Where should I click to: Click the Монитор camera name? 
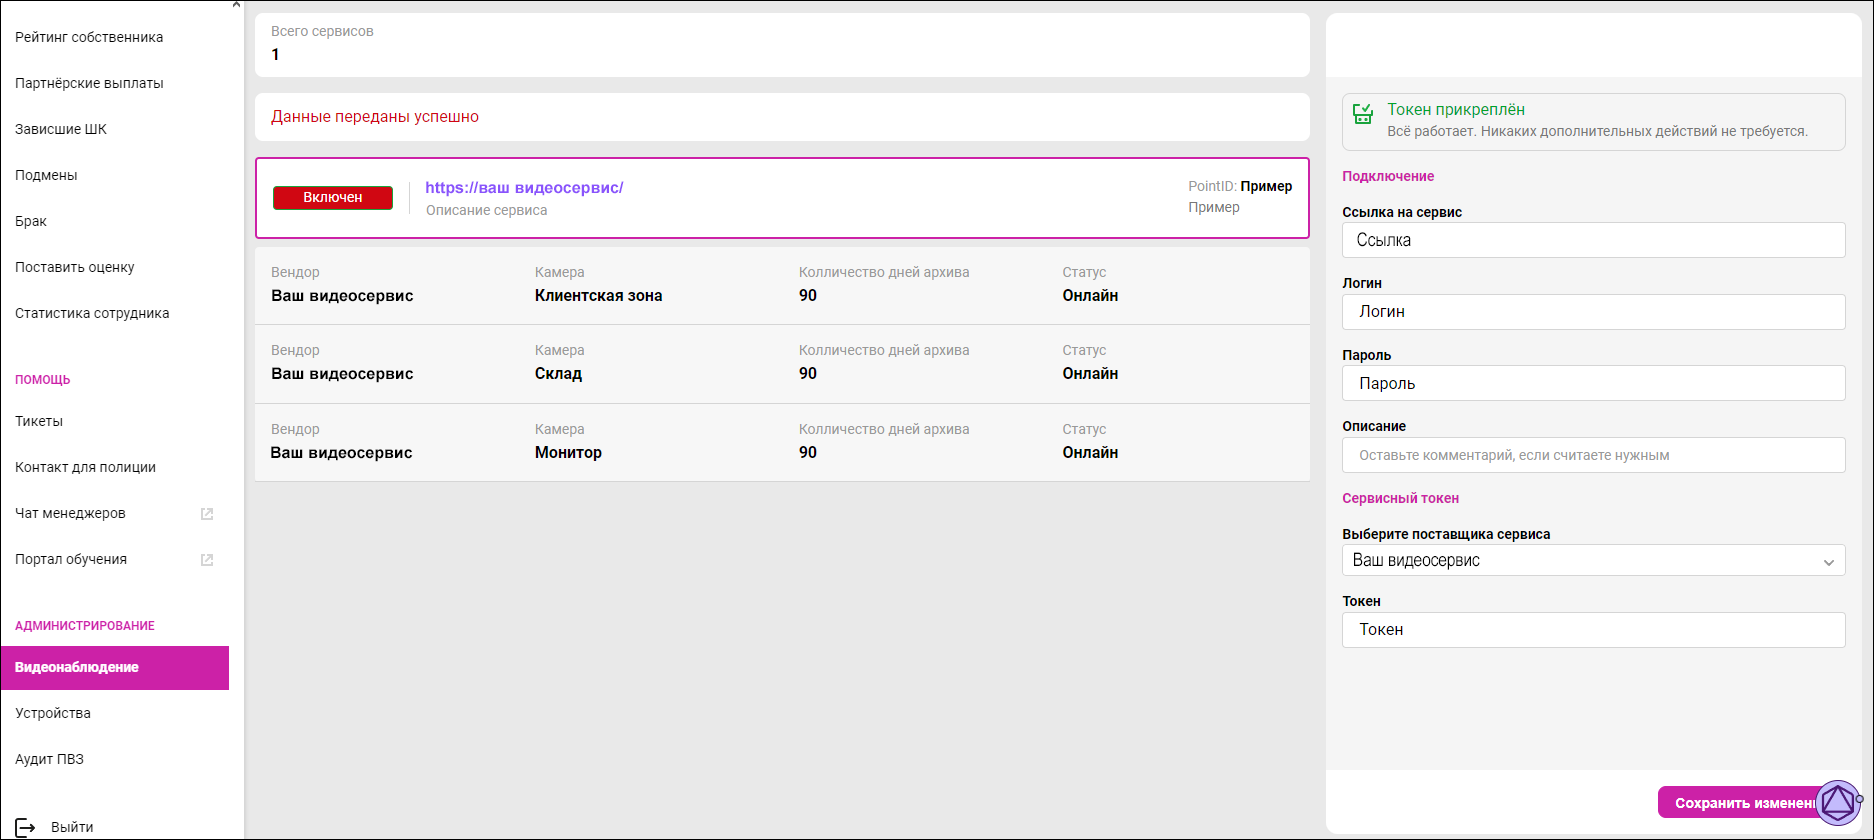click(568, 452)
